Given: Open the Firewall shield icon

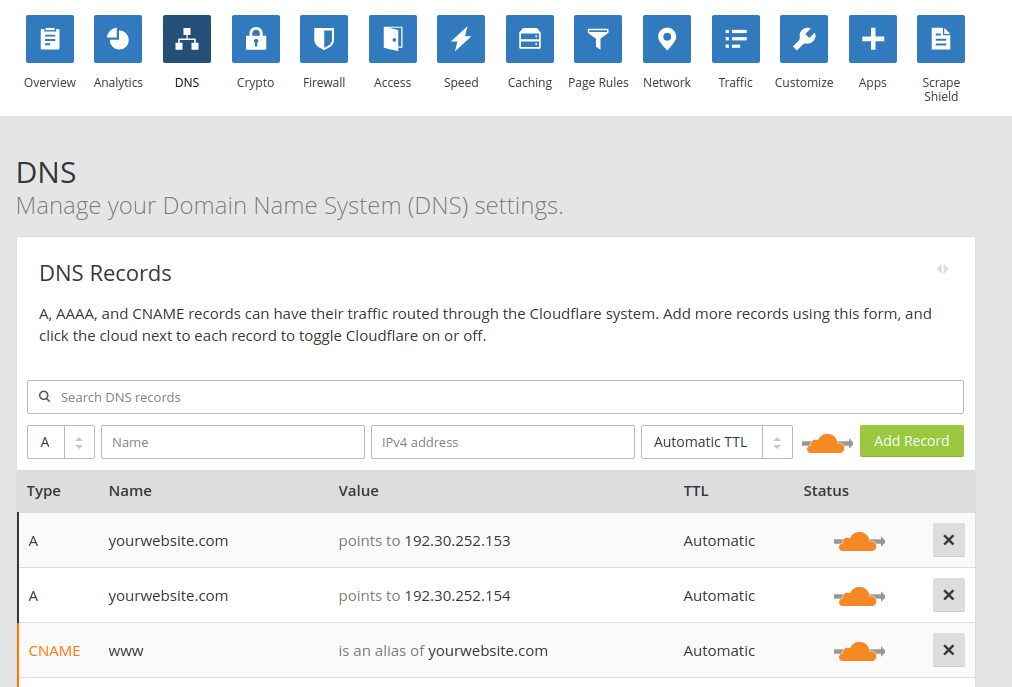Looking at the screenshot, I should [324, 39].
